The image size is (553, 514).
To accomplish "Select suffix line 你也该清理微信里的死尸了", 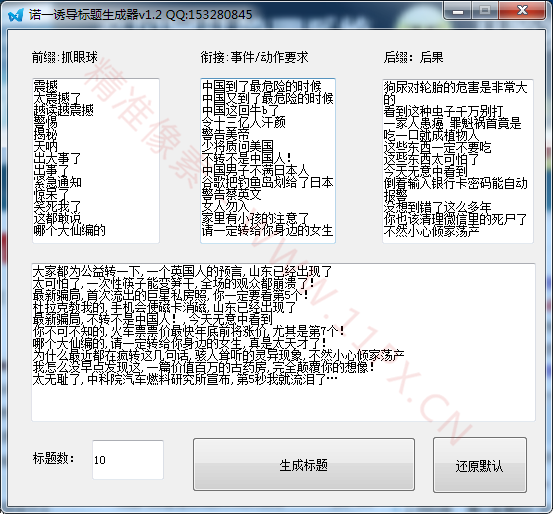I will point(456,219).
